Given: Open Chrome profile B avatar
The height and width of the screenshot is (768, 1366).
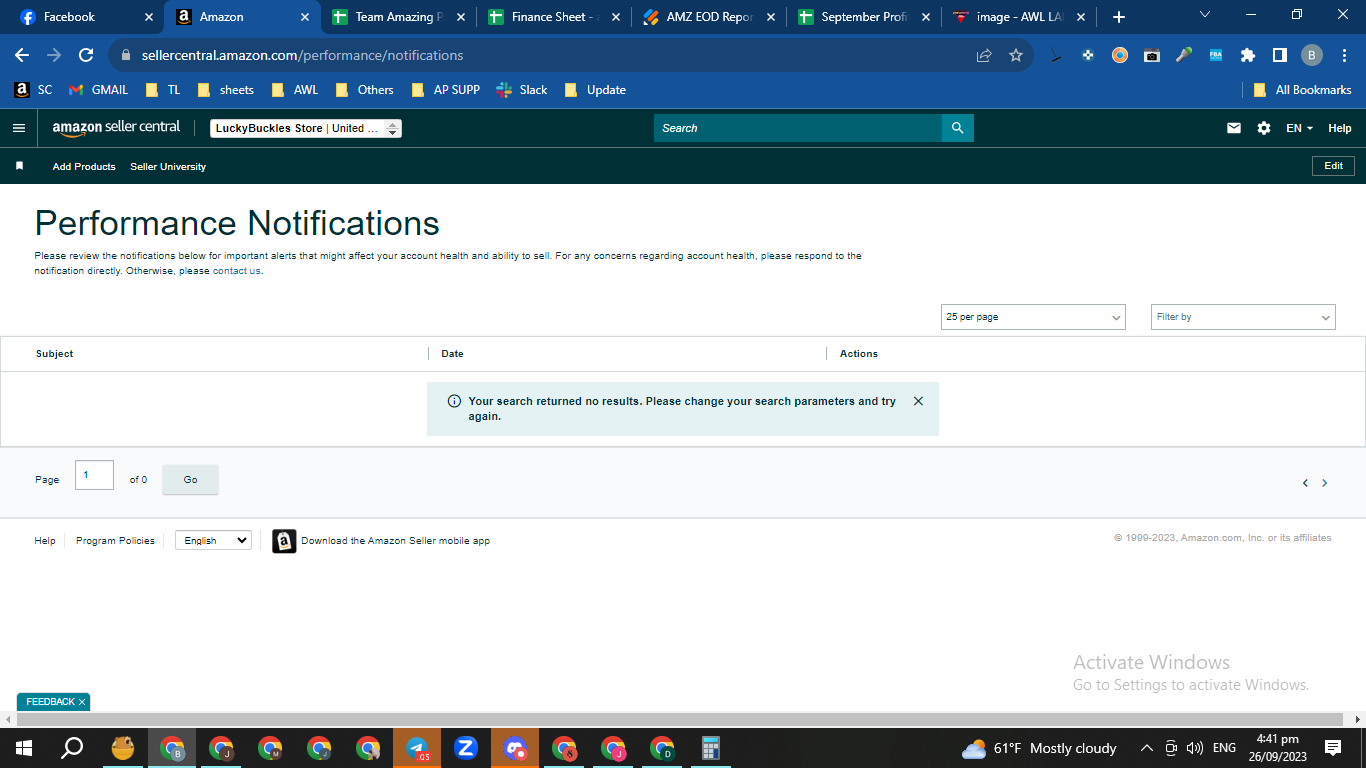Looking at the screenshot, I should [1312, 55].
